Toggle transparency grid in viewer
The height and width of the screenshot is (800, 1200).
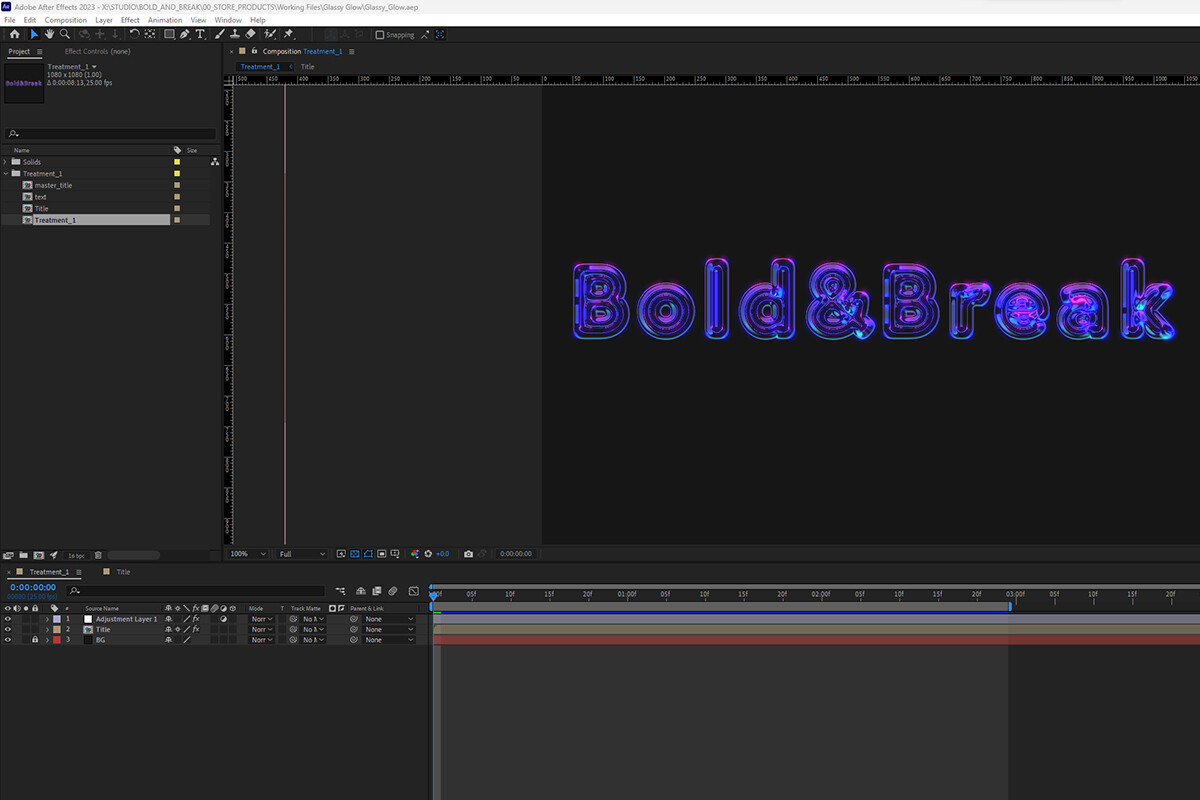point(354,553)
